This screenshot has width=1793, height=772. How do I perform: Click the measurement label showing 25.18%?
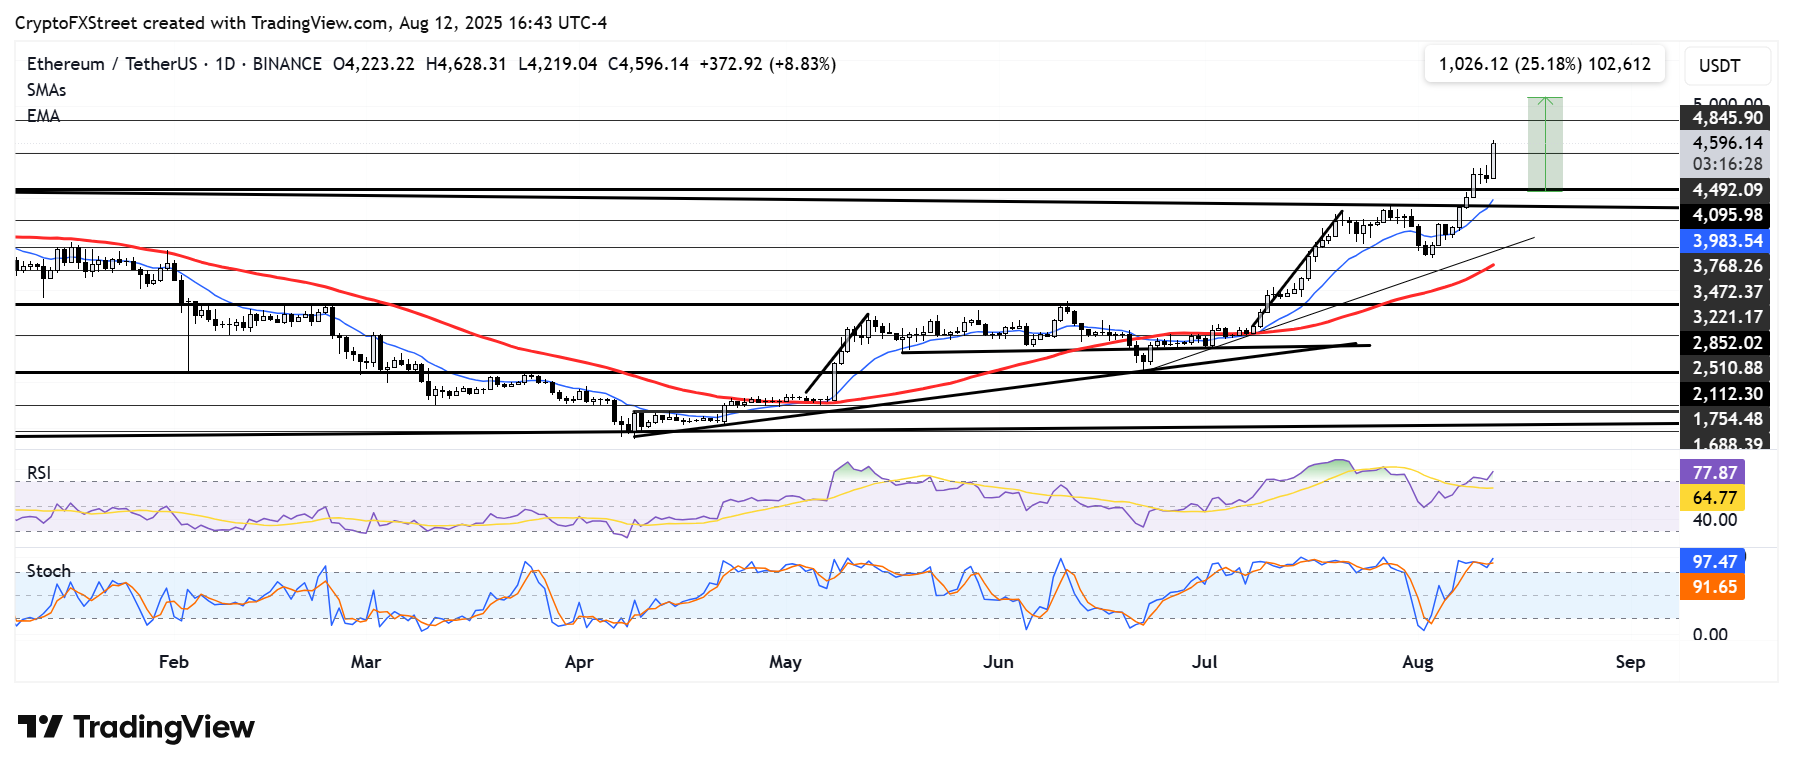pyautogui.click(x=1544, y=64)
